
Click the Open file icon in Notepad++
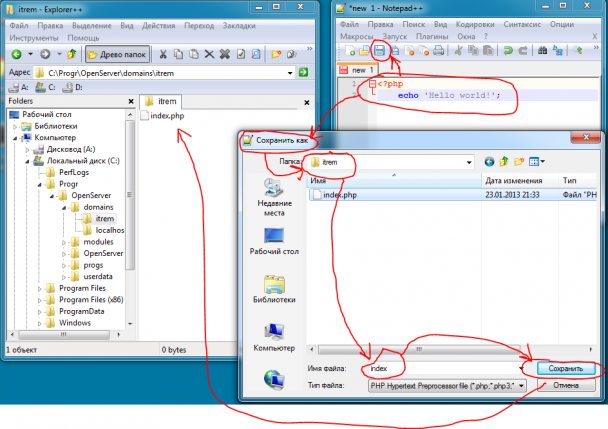[364, 50]
